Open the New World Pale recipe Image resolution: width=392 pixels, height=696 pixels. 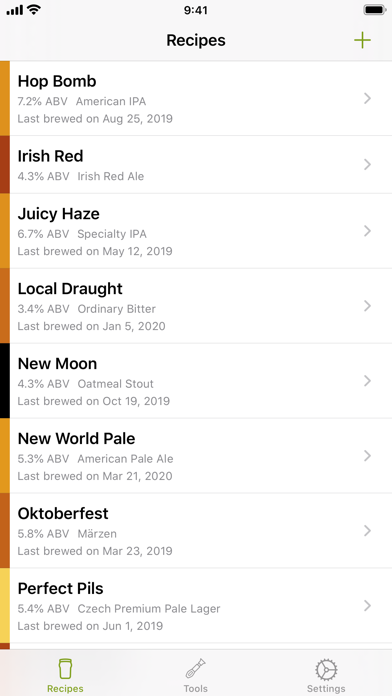pos(196,456)
